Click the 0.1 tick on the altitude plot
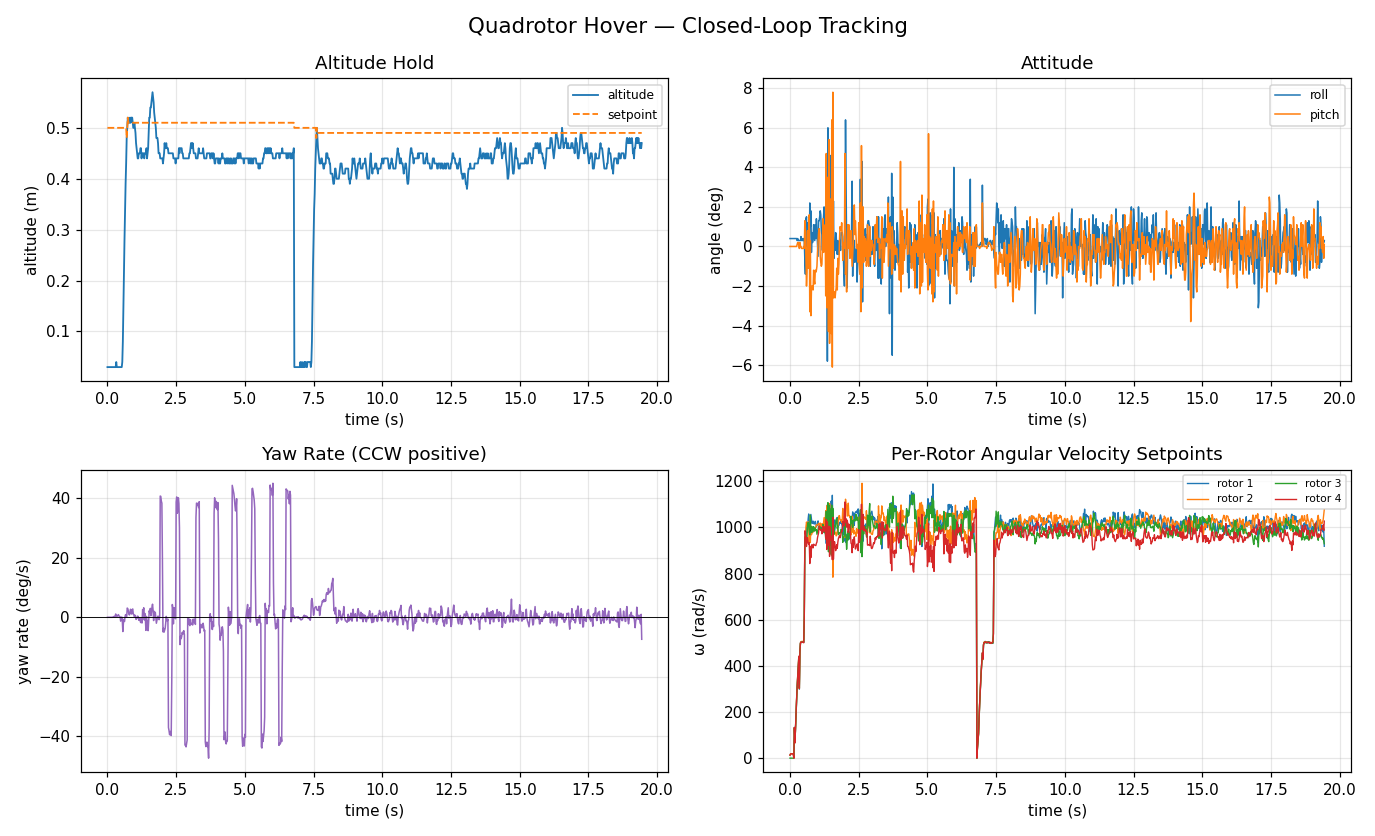The width and height of the screenshot is (1375, 836). [60, 332]
